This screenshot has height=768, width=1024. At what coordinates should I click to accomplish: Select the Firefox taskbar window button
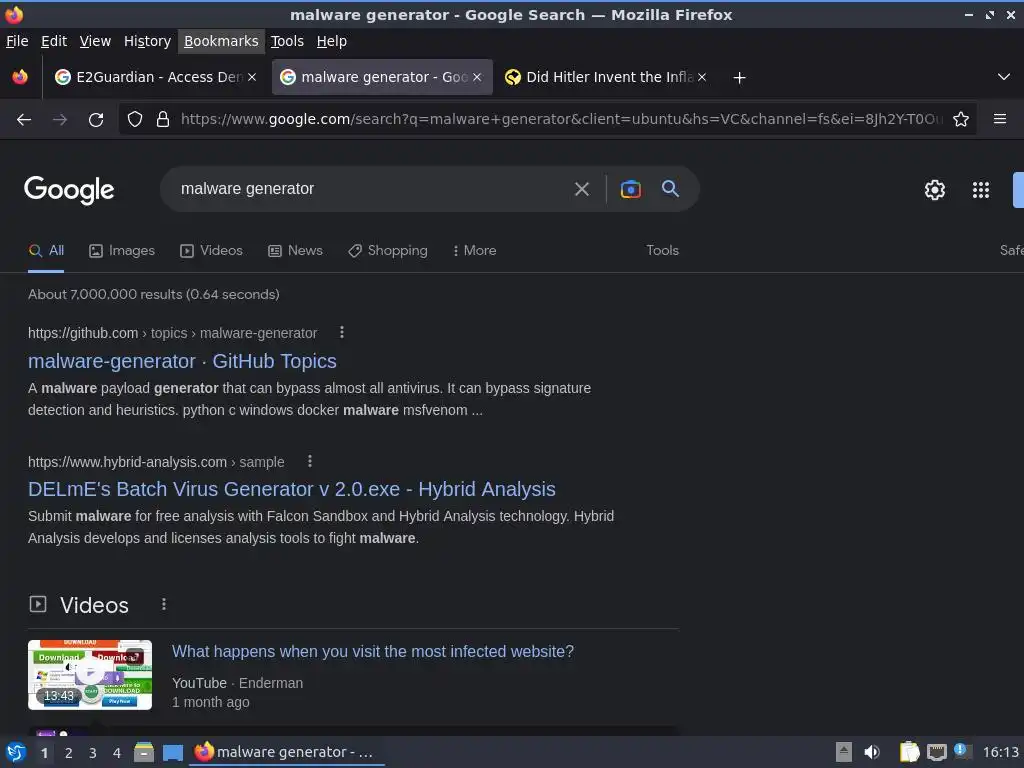point(286,752)
